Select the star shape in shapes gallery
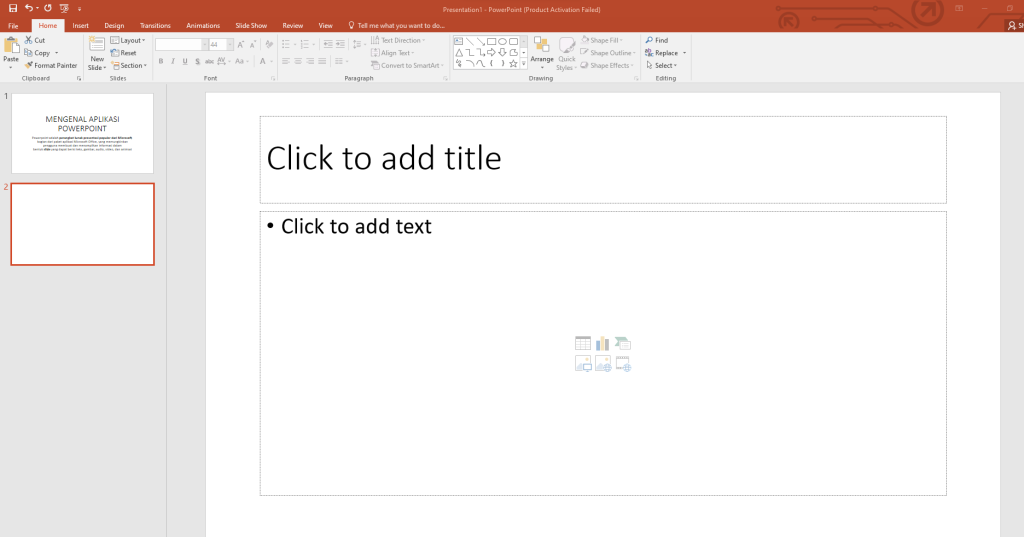The height and width of the screenshot is (537, 1024). 513,63
